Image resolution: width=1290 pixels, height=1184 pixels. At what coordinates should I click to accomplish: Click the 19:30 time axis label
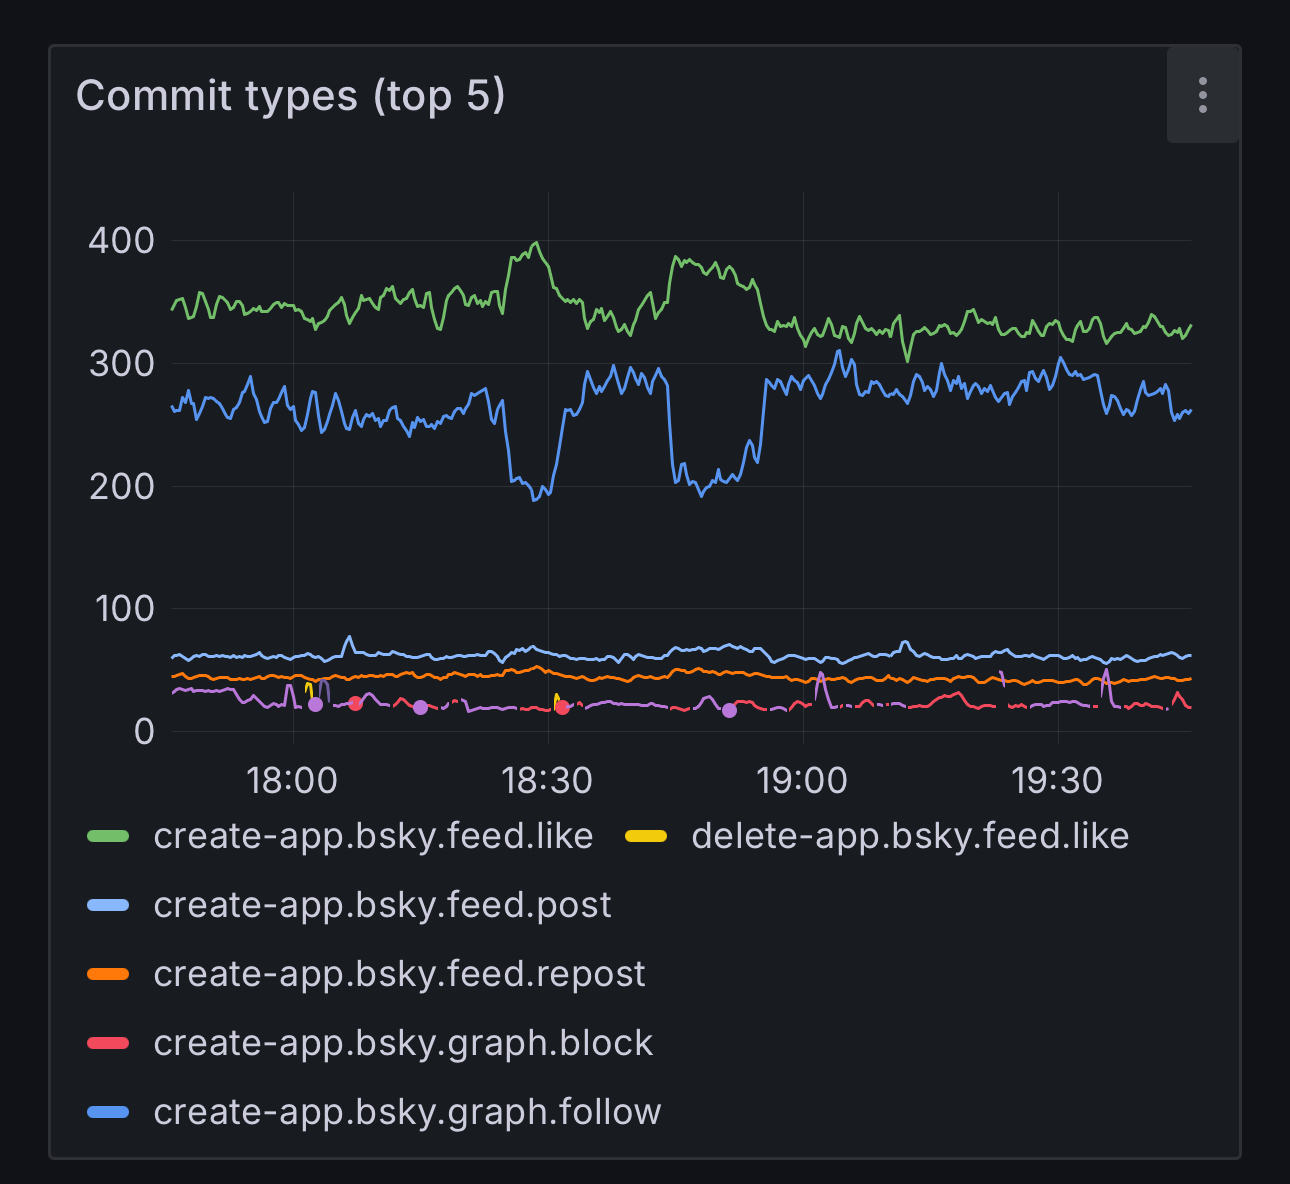[1057, 780]
